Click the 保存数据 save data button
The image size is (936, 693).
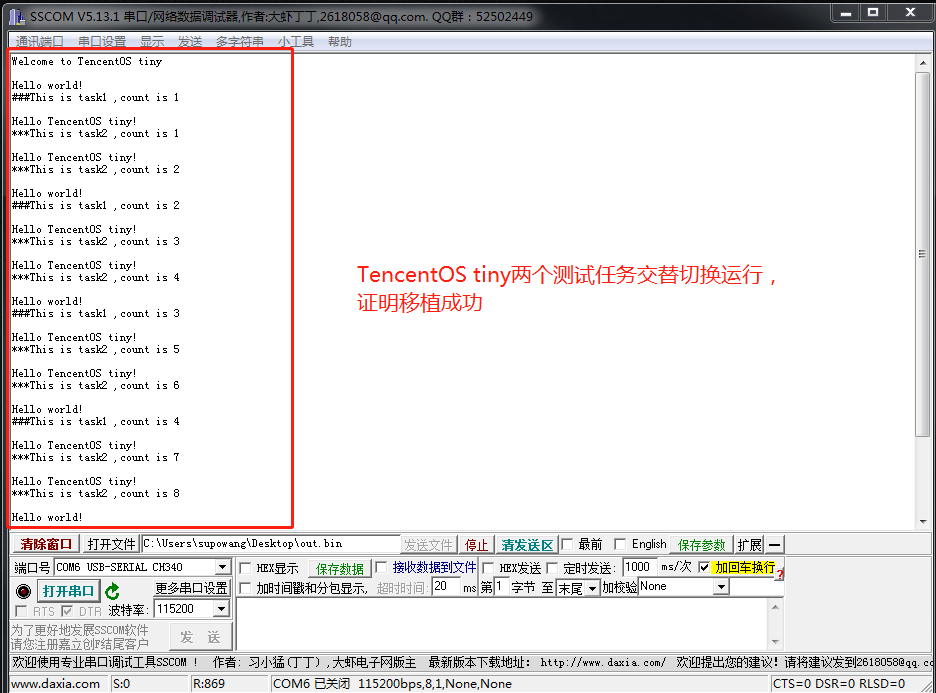(340, 568)
